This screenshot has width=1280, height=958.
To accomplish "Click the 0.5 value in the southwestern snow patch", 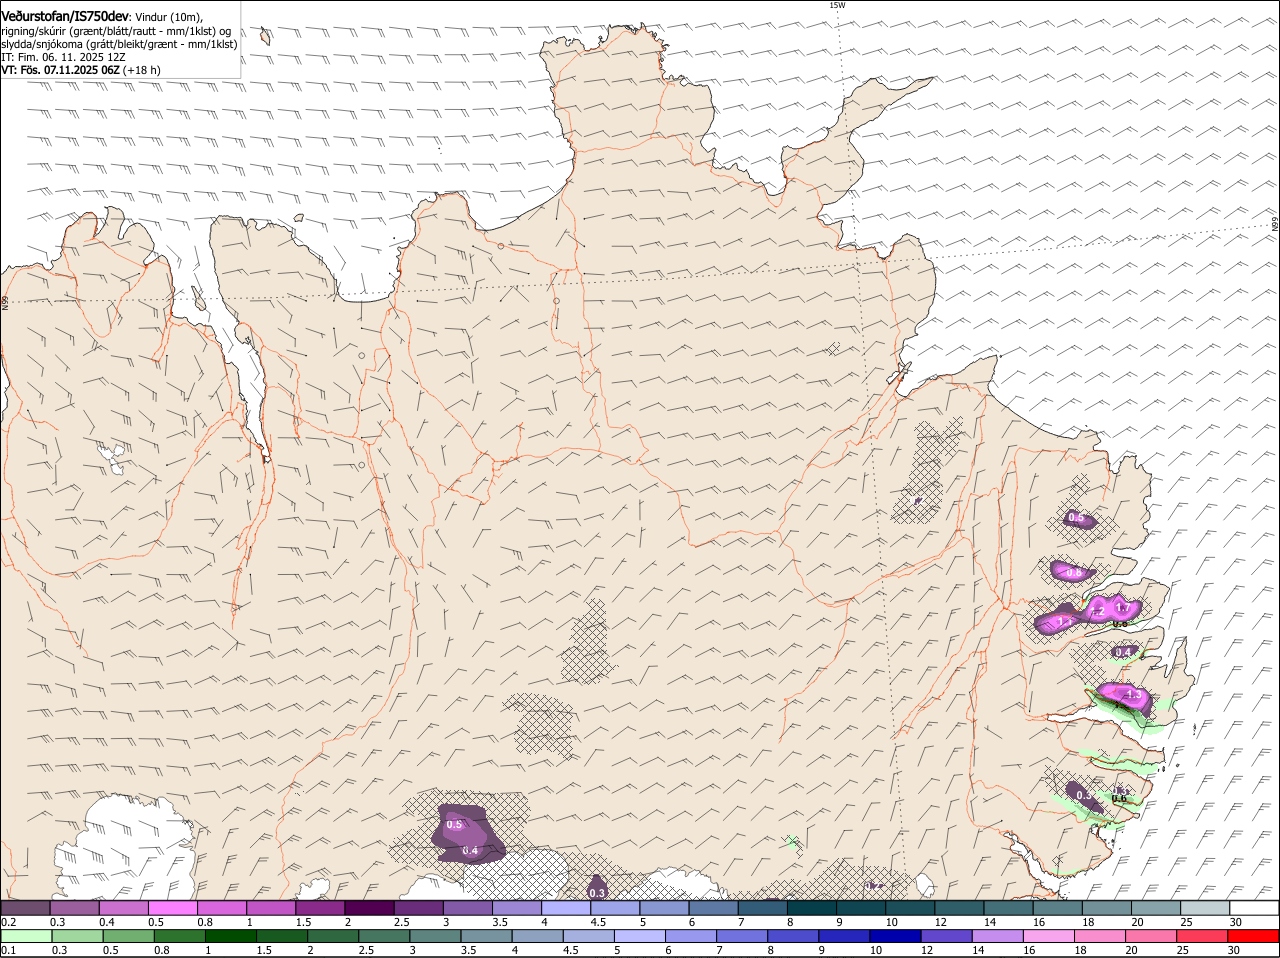I will 454,825.
